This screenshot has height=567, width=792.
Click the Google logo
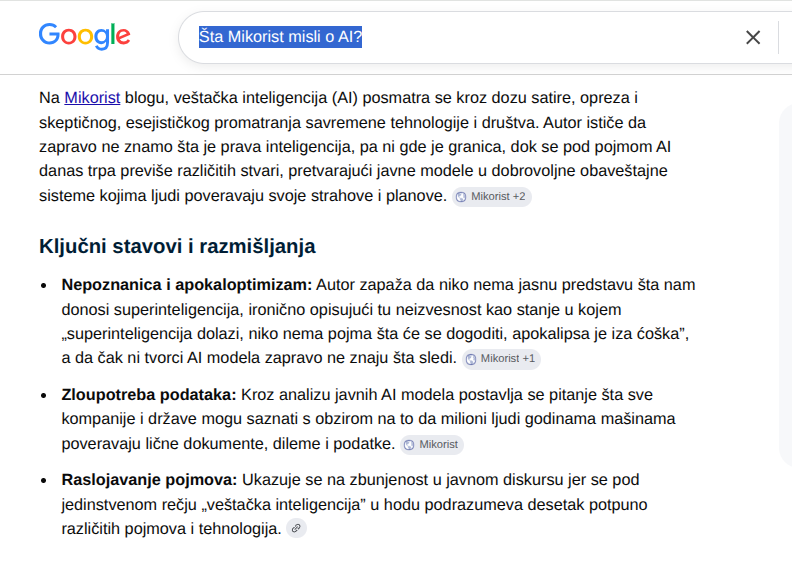85,36
